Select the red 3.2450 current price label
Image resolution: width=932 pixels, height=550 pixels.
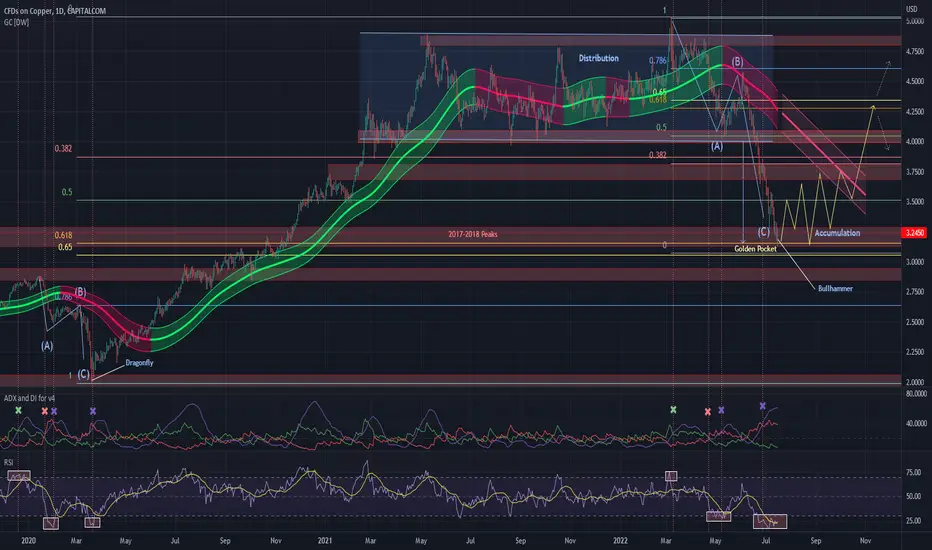click(x=914, y=232)
